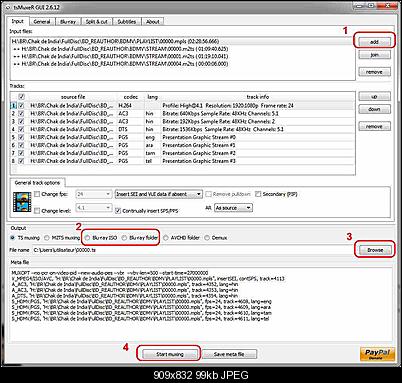Screen dimensions: 402x383
Task: Select the 00000.mpls playlist input file
Action: 182,41
